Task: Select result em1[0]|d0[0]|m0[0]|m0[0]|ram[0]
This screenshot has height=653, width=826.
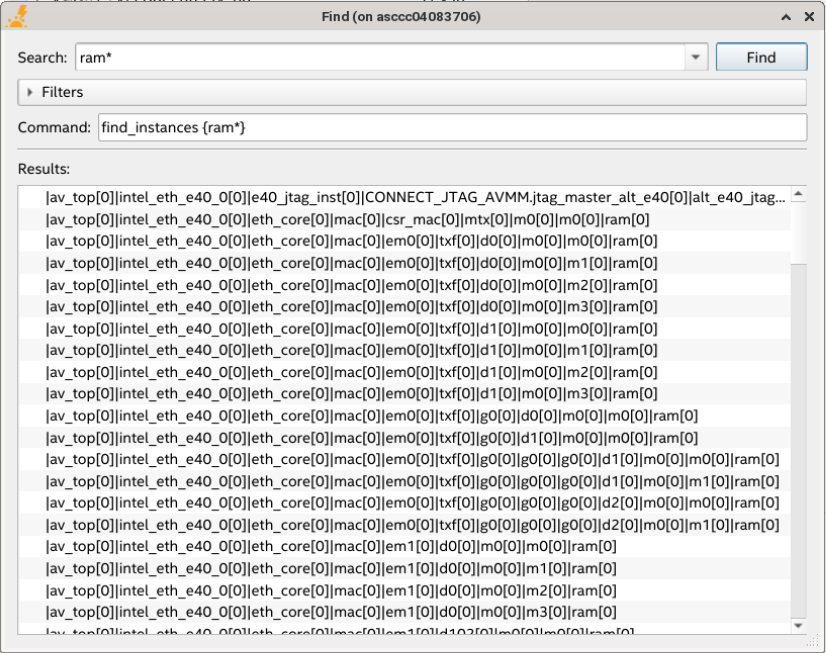Action: click(x=405, y=547)
